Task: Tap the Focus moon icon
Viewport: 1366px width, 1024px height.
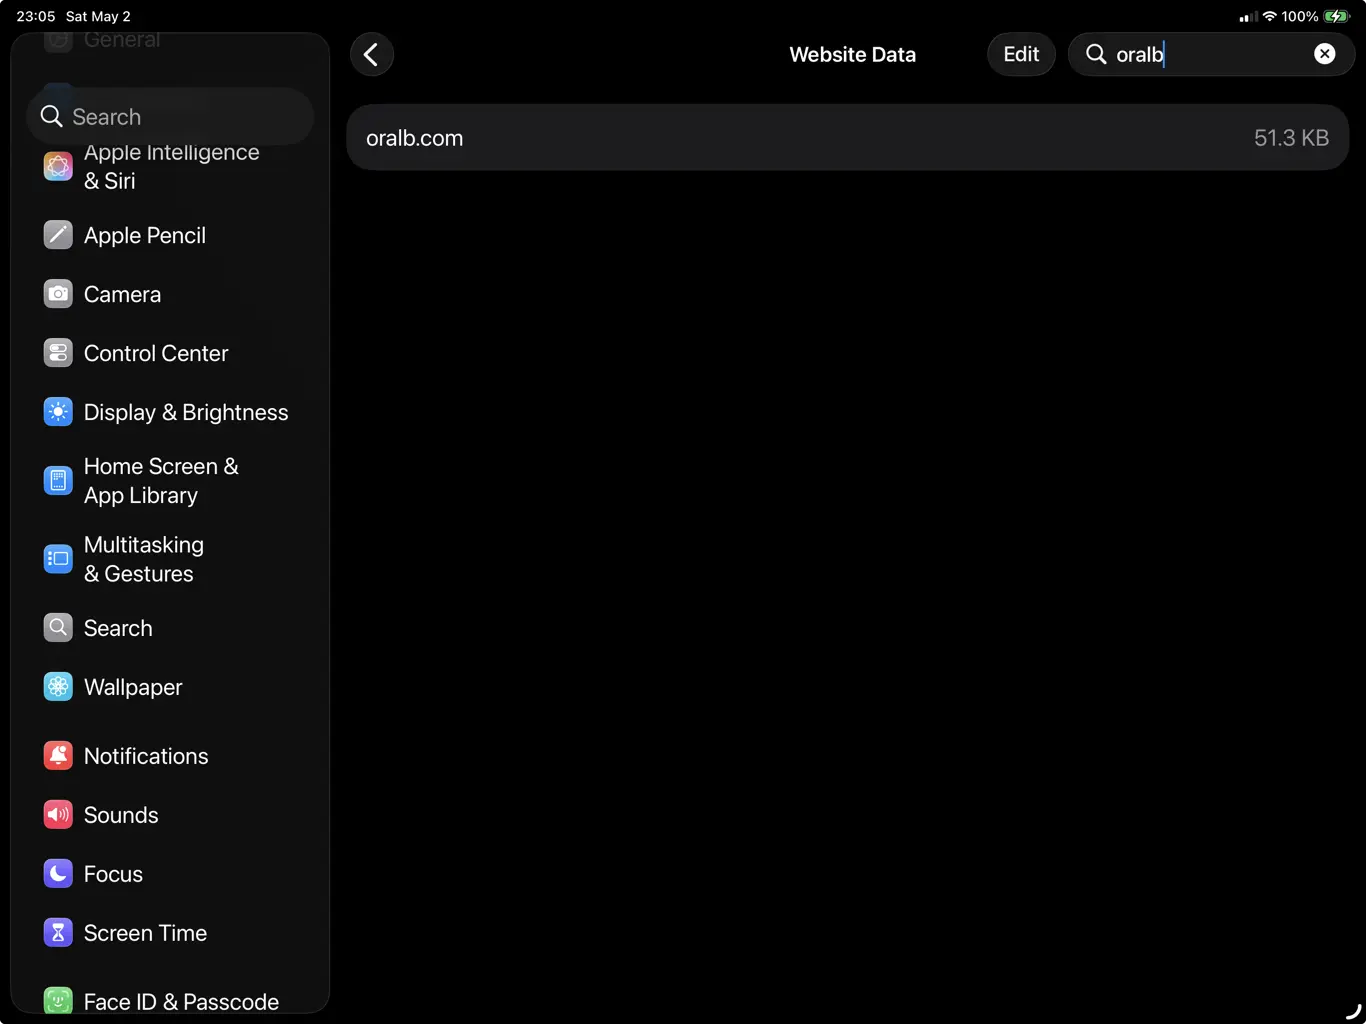Action: tap(58, 874)
